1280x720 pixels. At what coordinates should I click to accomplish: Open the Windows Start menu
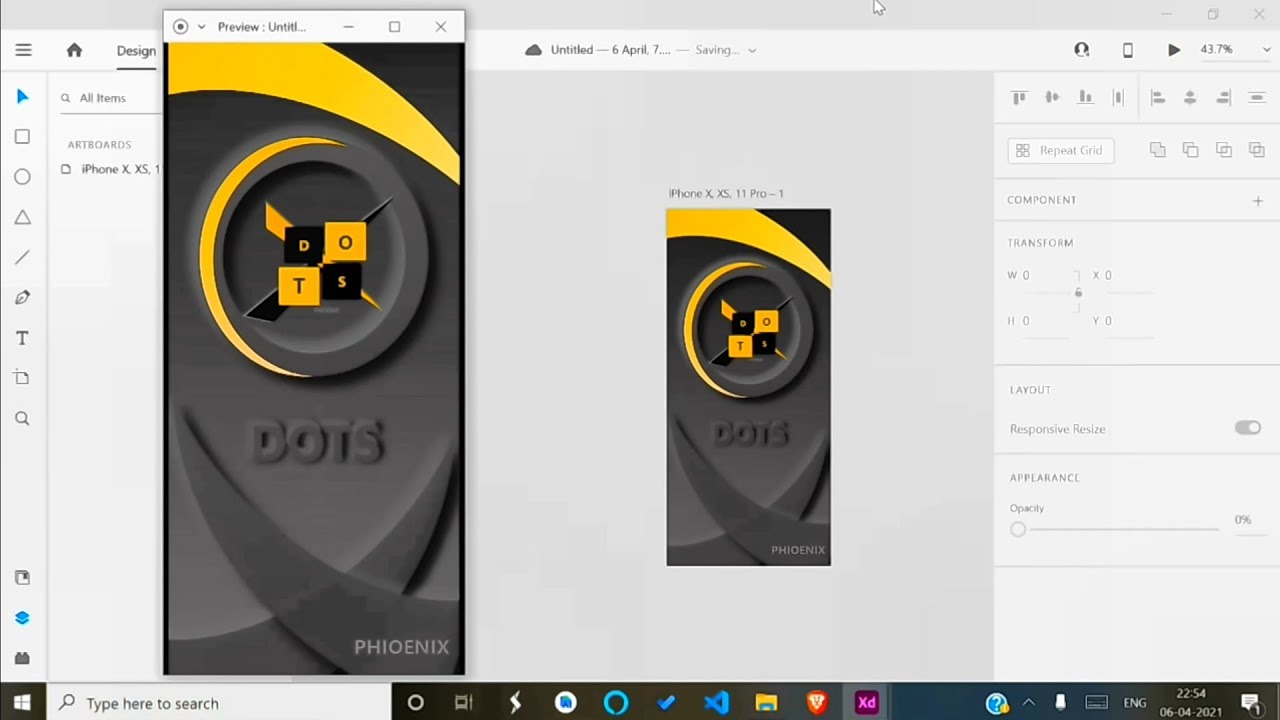click(x=22, y=703)
